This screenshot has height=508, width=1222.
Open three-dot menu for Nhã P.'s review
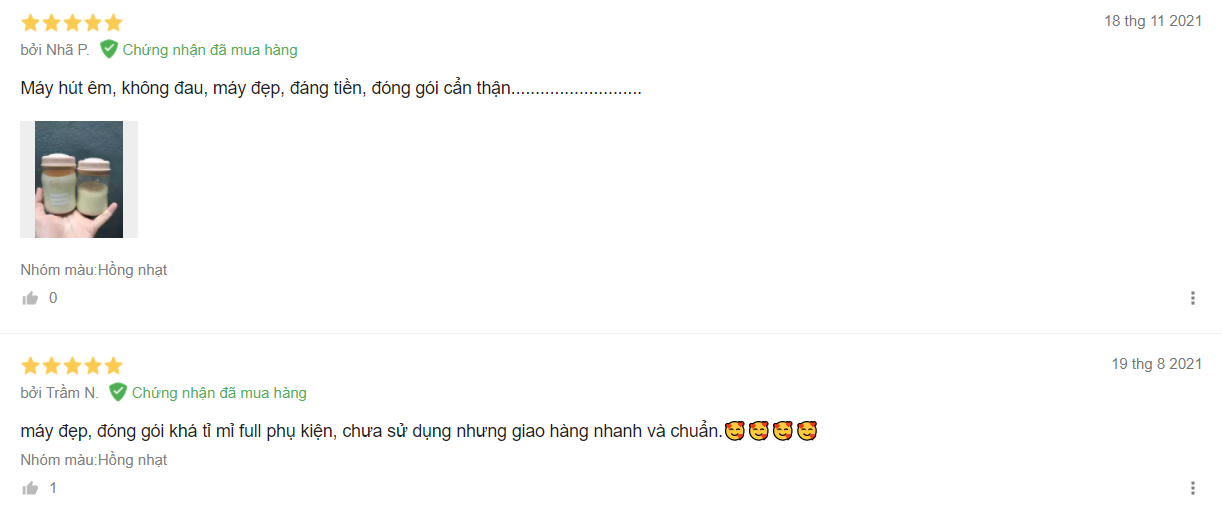(1192, 298)
